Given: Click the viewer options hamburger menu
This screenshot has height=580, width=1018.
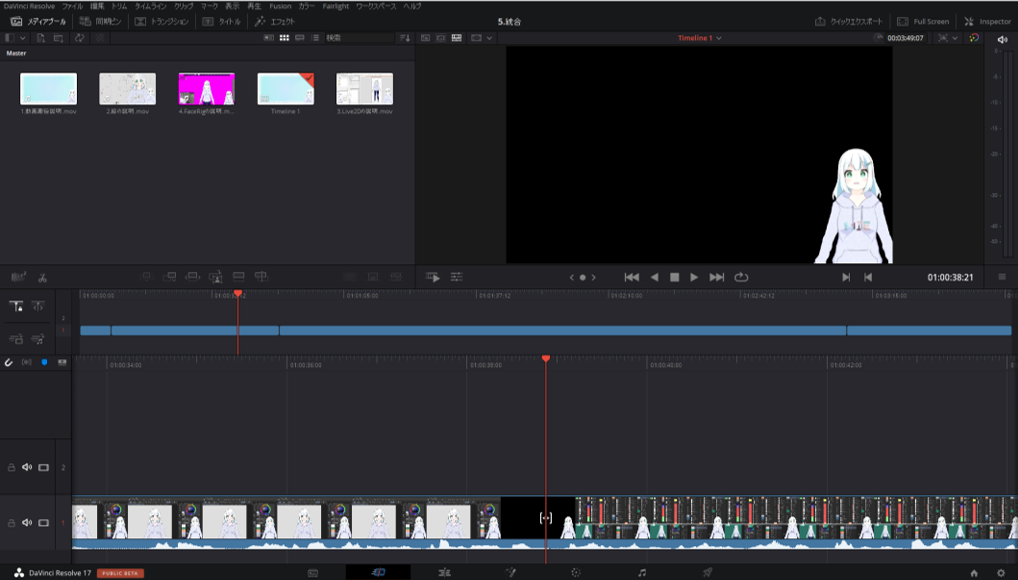Looking at the screenshot, I should click(1002, 277).
